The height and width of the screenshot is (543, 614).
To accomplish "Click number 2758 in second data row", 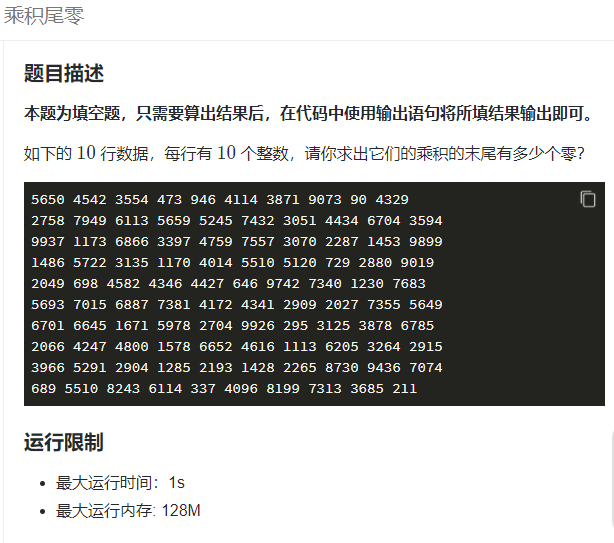I will coord(48,221).
